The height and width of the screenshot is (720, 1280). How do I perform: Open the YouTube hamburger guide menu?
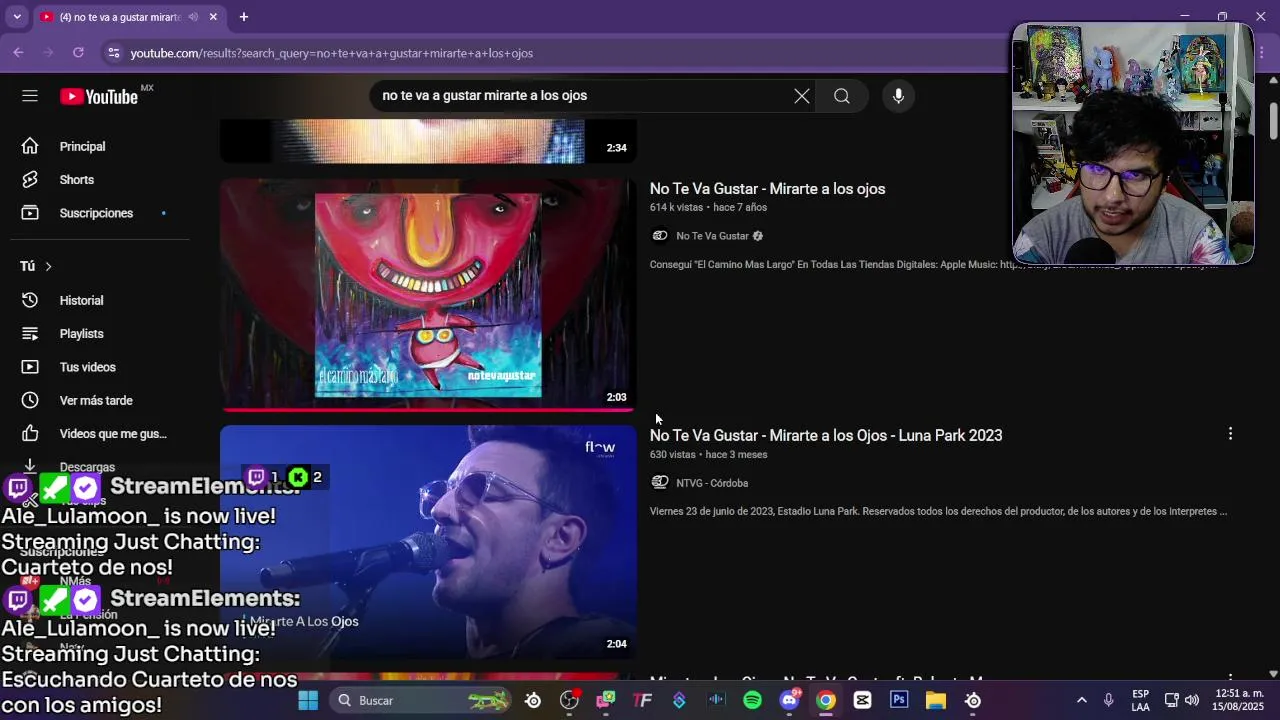(30, 96)
